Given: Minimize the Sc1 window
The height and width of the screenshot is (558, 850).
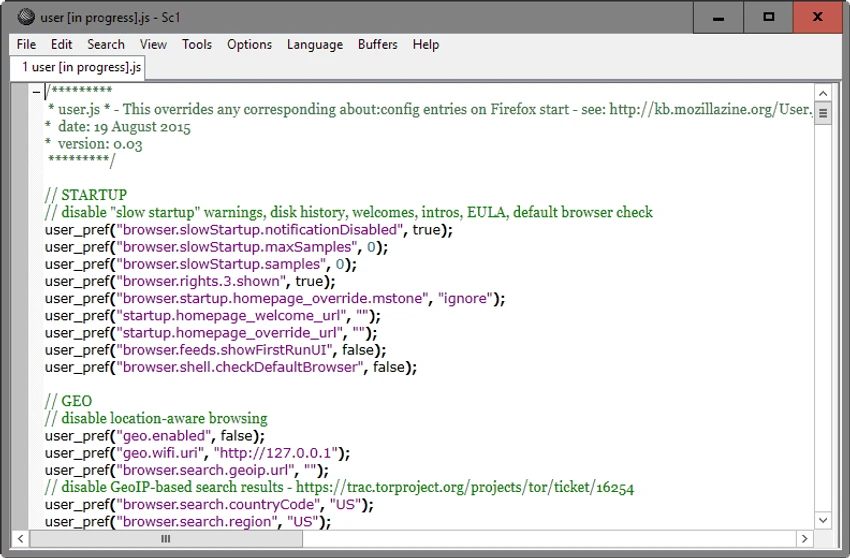Looking at the screenshot, I should pyautogui.click(x=718, y=17).
